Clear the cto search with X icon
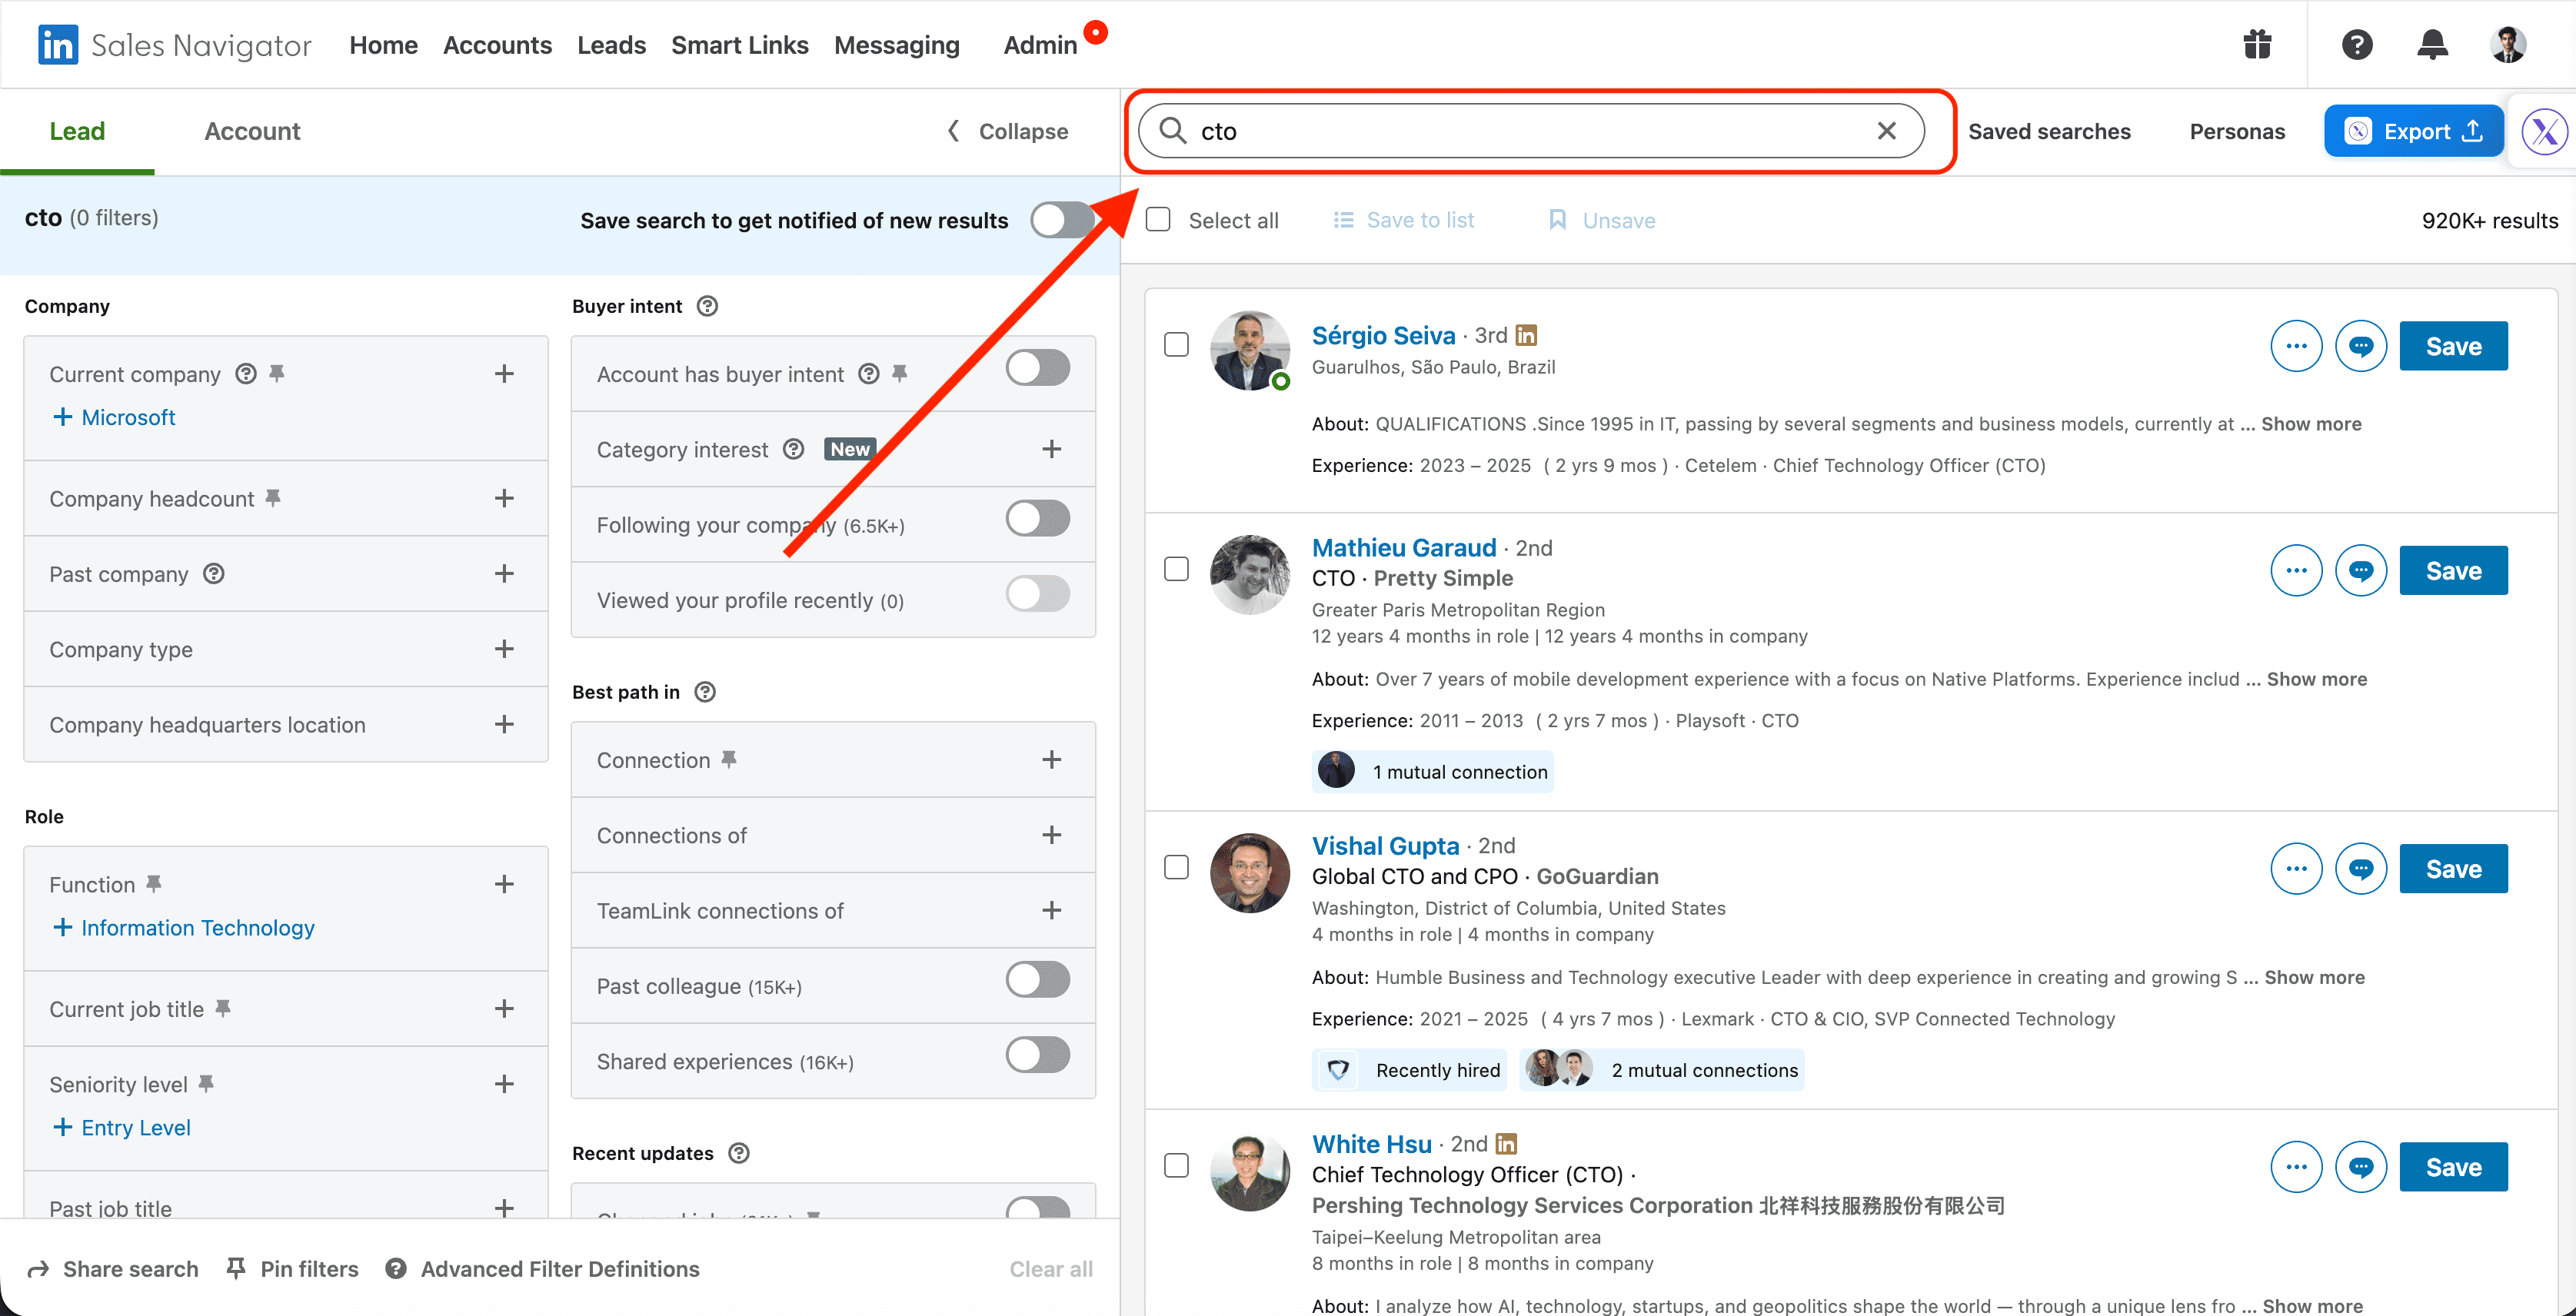 pyautogui.click(x=1886, y=131)
